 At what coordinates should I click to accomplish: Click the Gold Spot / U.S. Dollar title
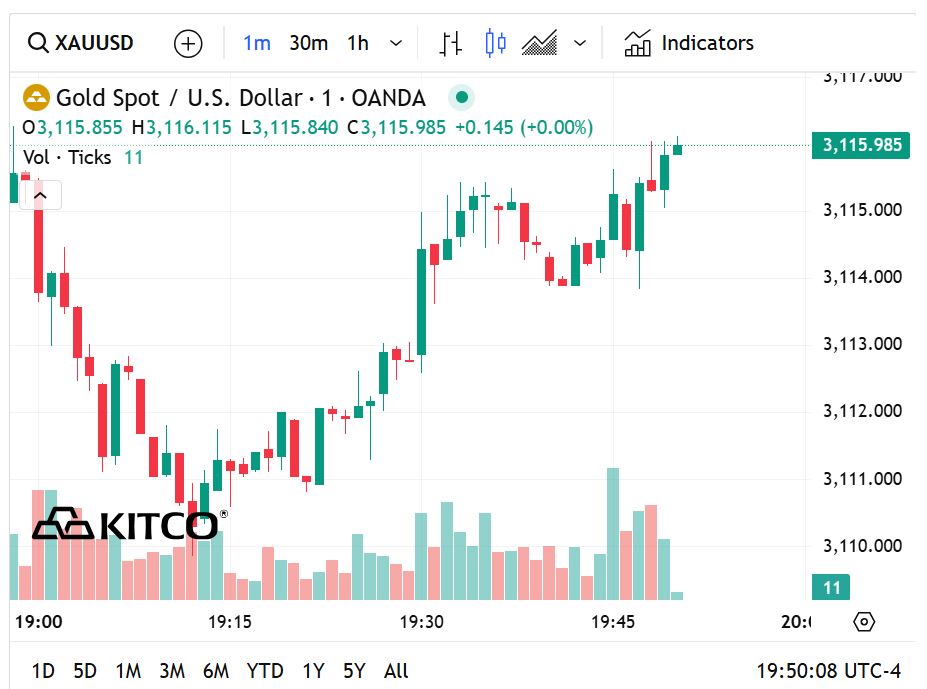pyautogui.click(x=241, y=98)
